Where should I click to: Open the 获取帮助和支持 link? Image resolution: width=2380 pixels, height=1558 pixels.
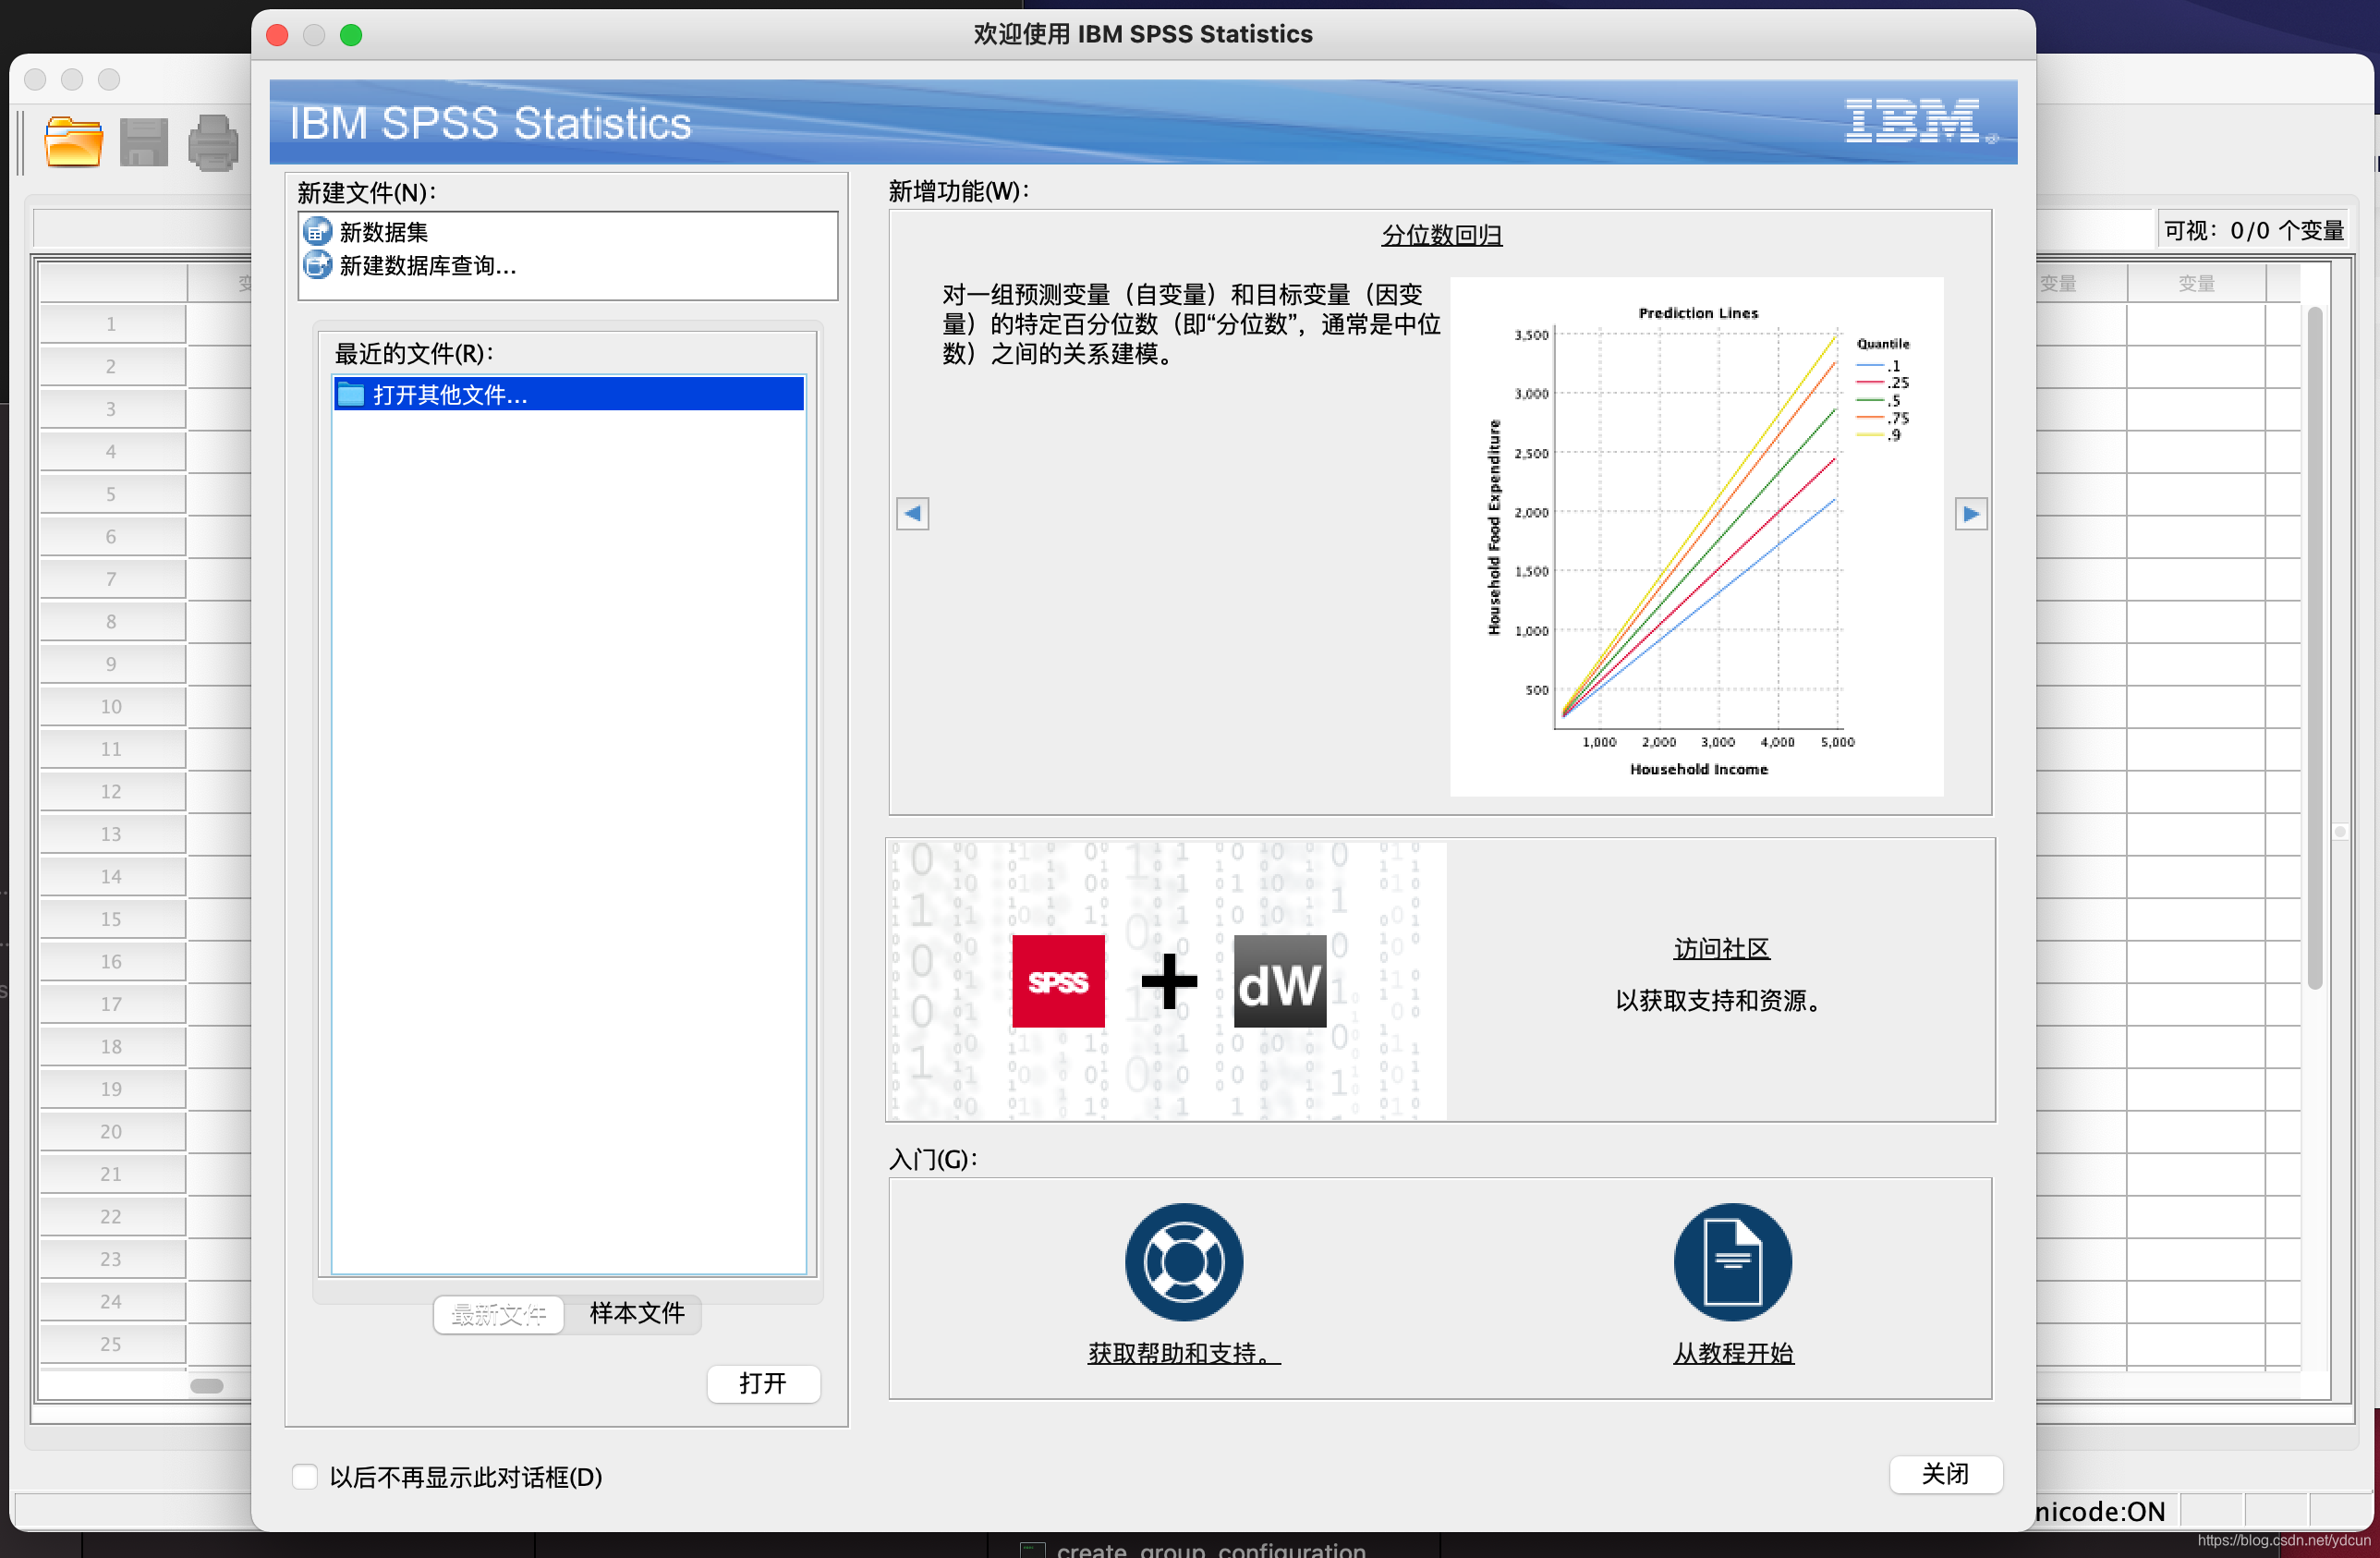(1184, 1353)
